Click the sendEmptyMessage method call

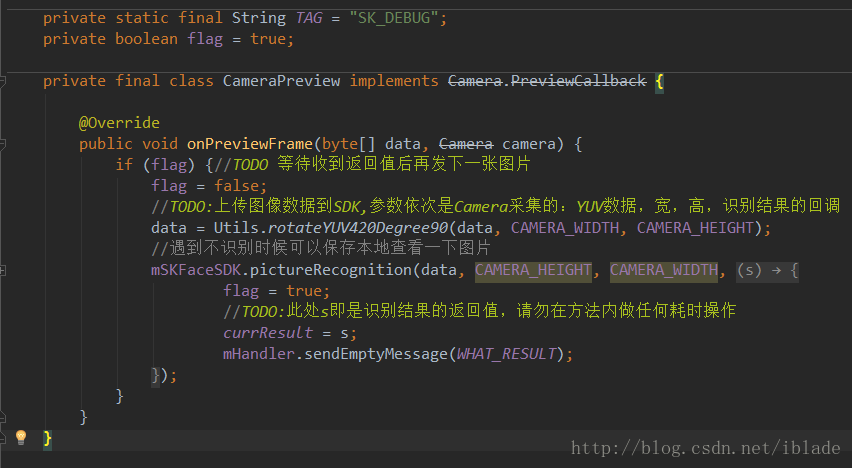[x=376, y=354]
